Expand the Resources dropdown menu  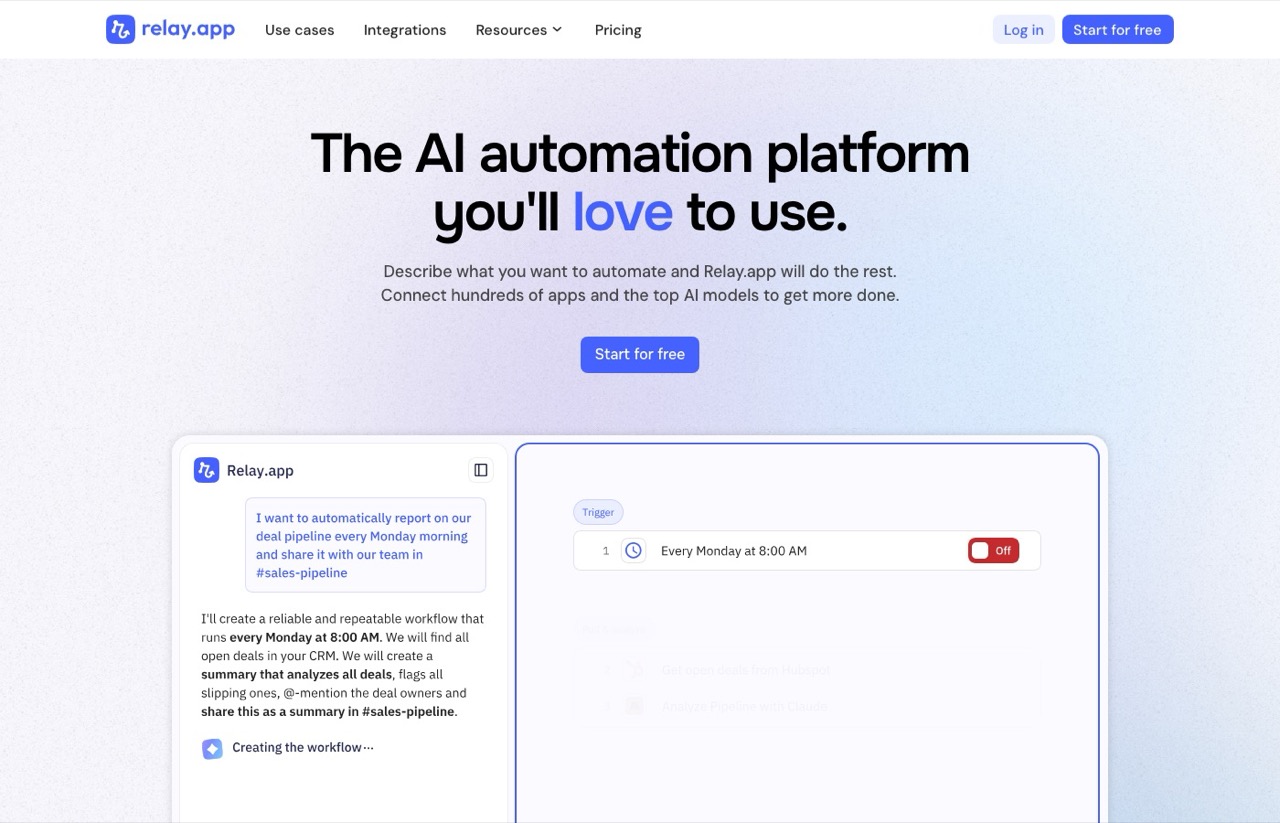tap(519, 30)
